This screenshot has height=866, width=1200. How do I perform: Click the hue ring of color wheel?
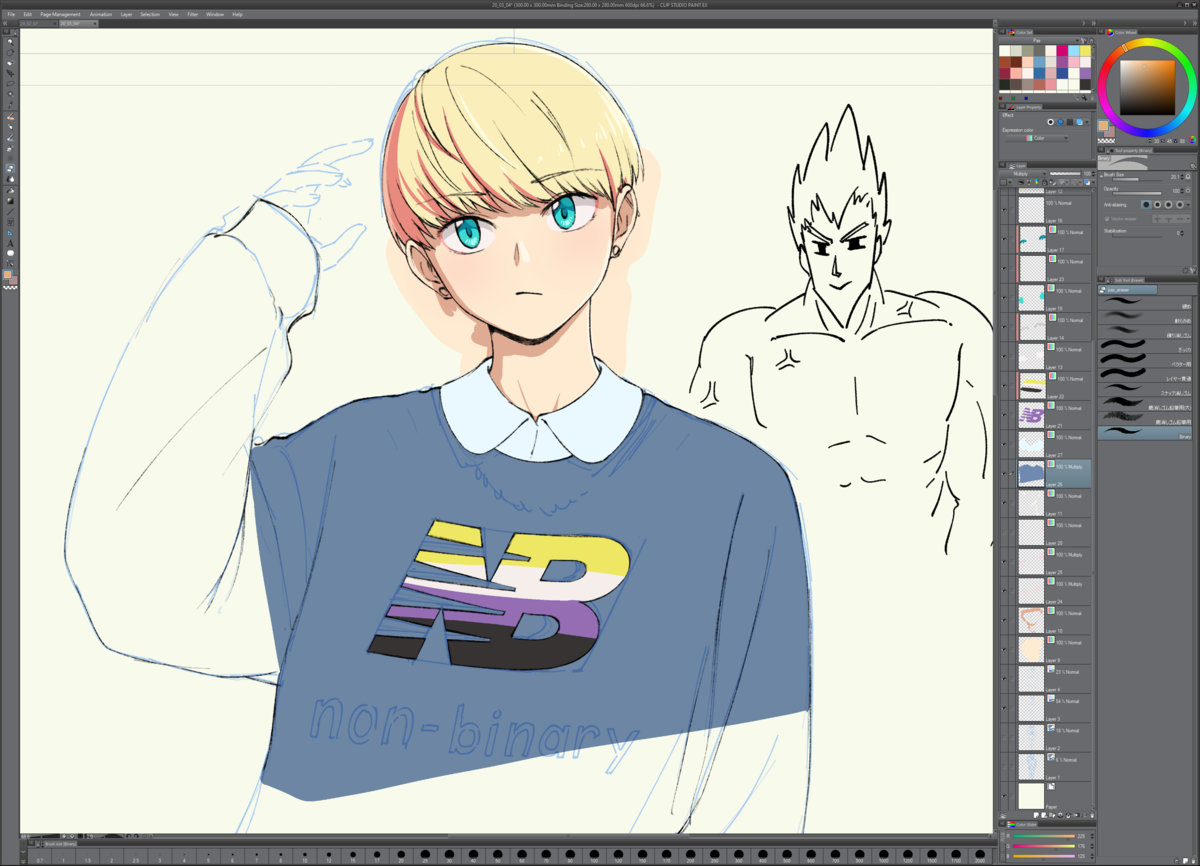click(1147, 44)
